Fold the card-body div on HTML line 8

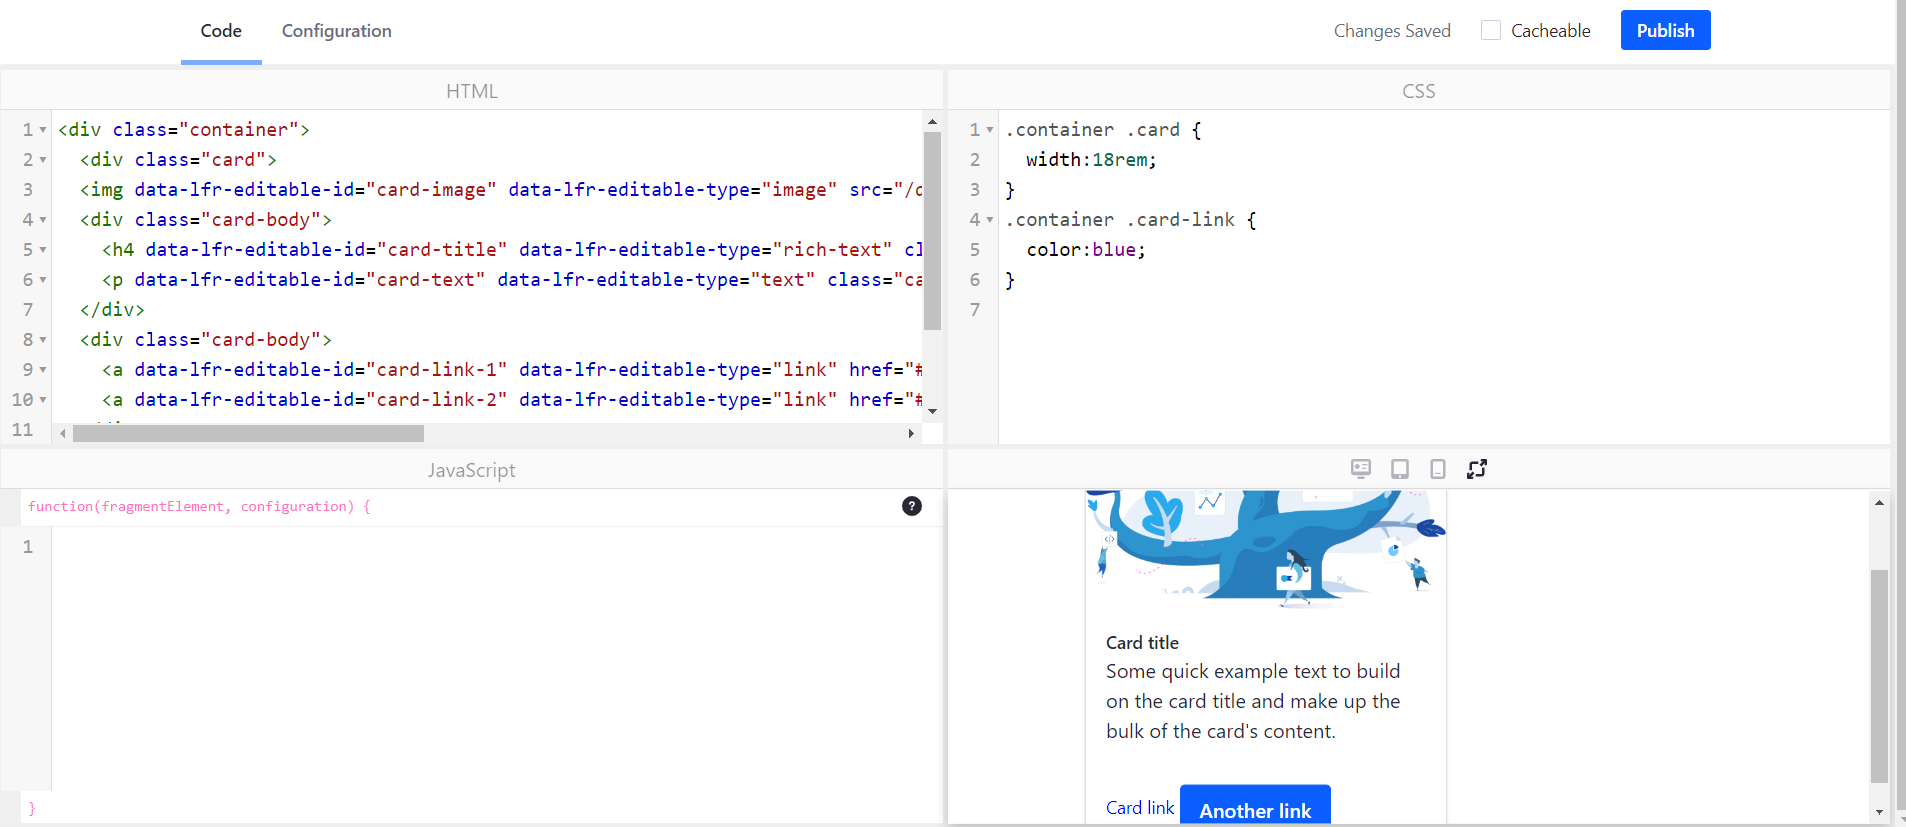click(43, 340)
